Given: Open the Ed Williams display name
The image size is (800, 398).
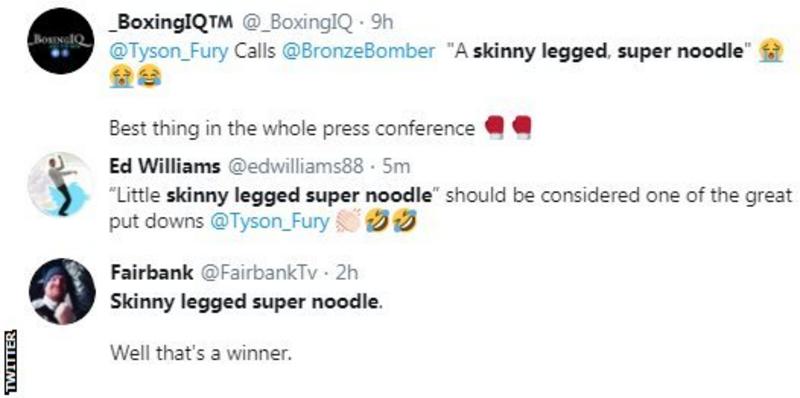Looking at the screenshot, I should pyautogui.click(x=165, y=166).
